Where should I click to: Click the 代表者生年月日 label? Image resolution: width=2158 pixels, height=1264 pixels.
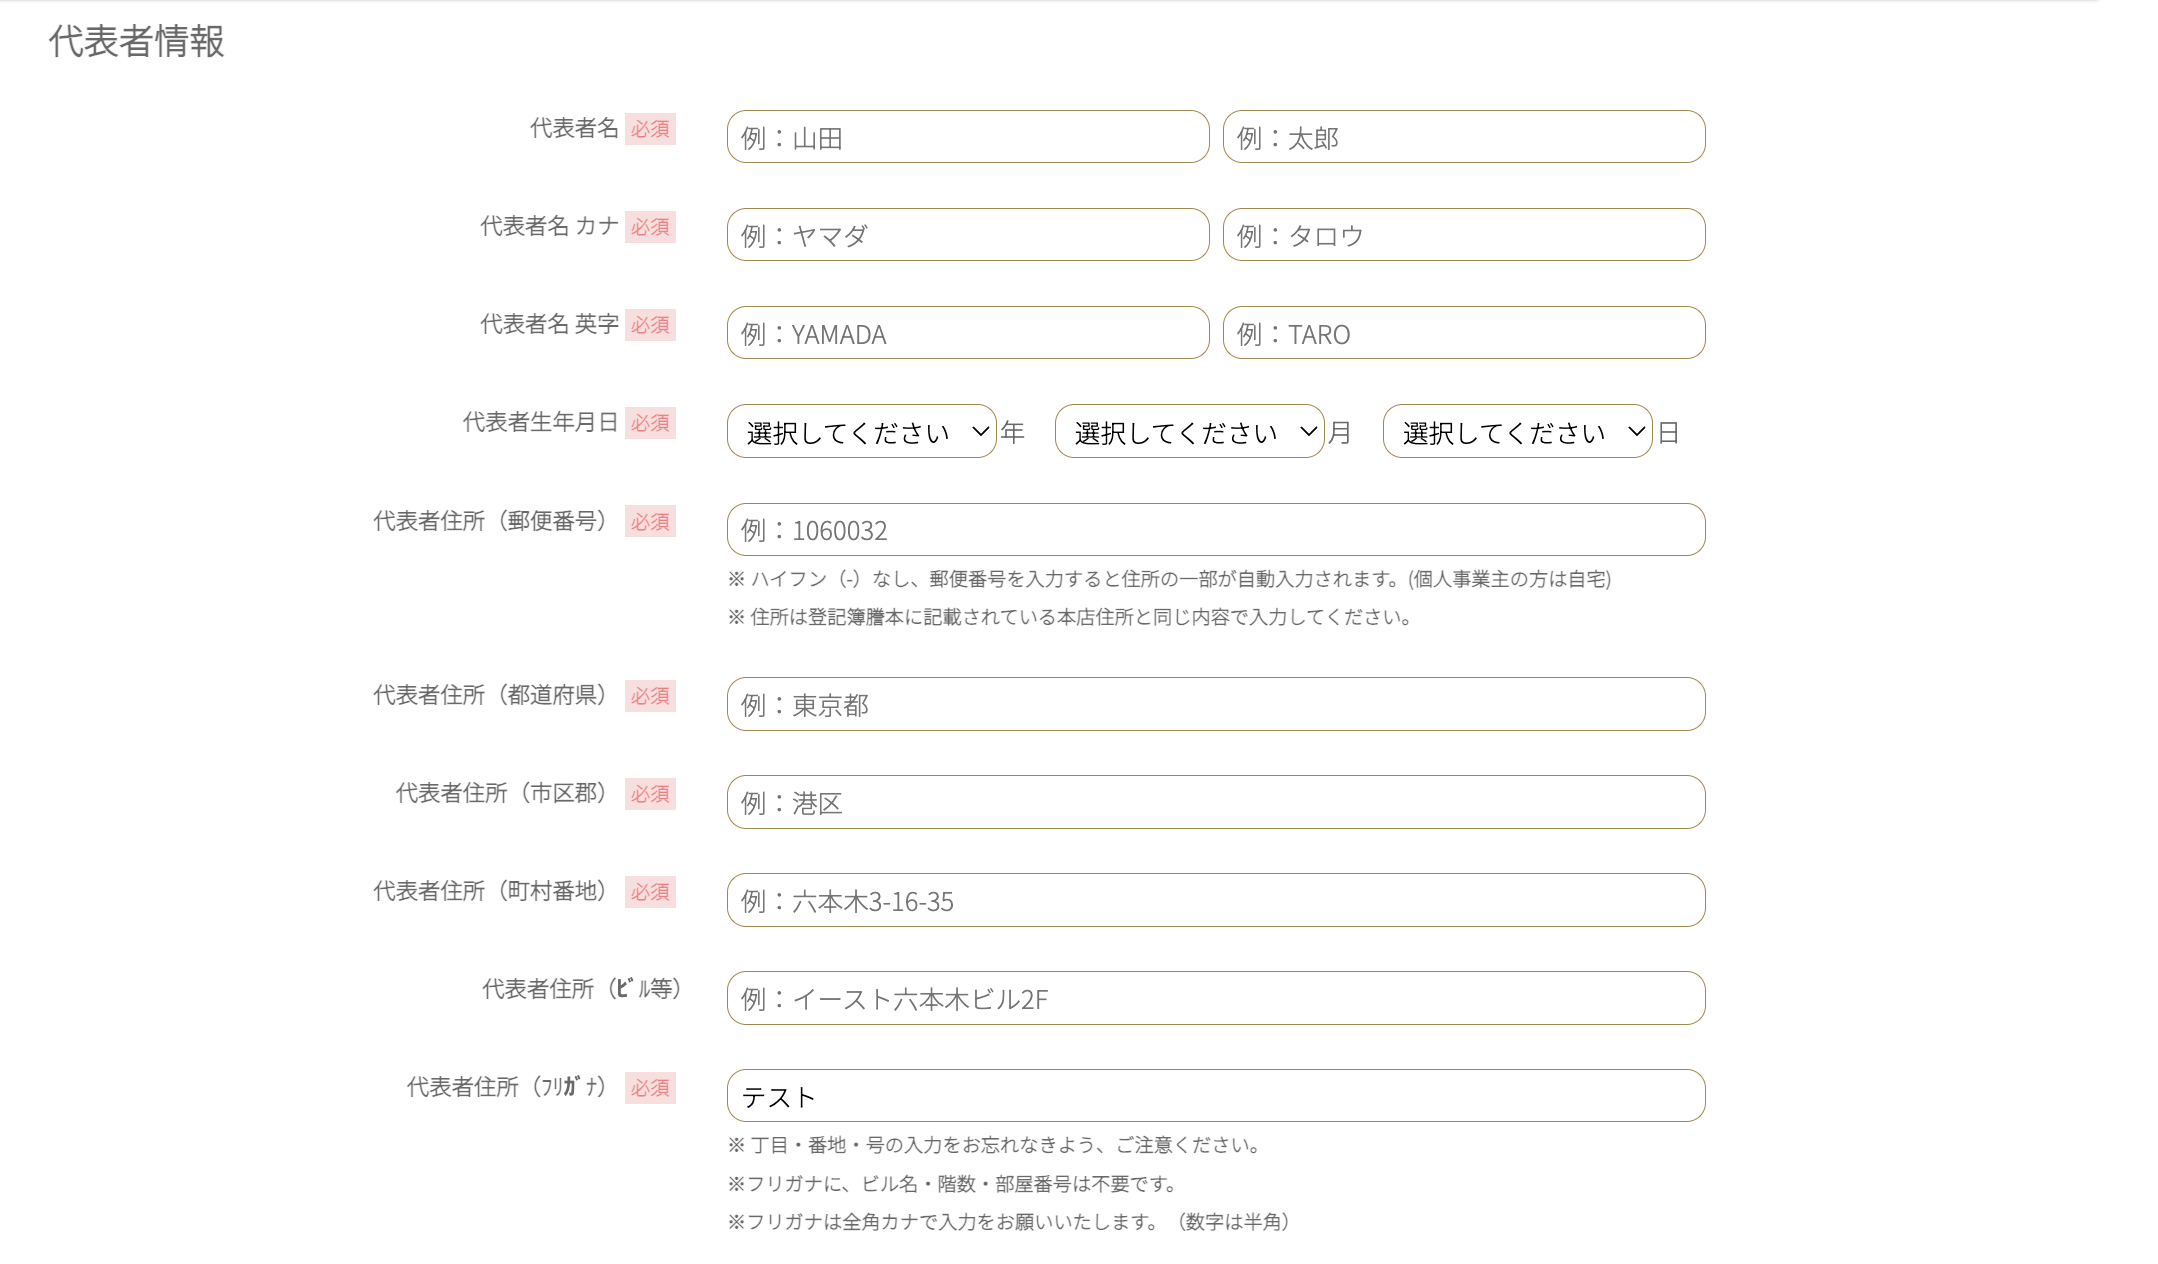point(540,422)
